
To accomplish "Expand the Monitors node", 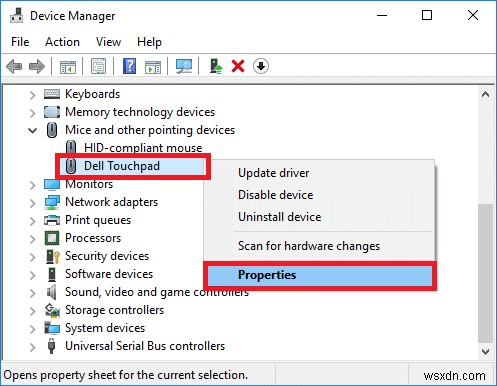I will [x=32, y=185].
